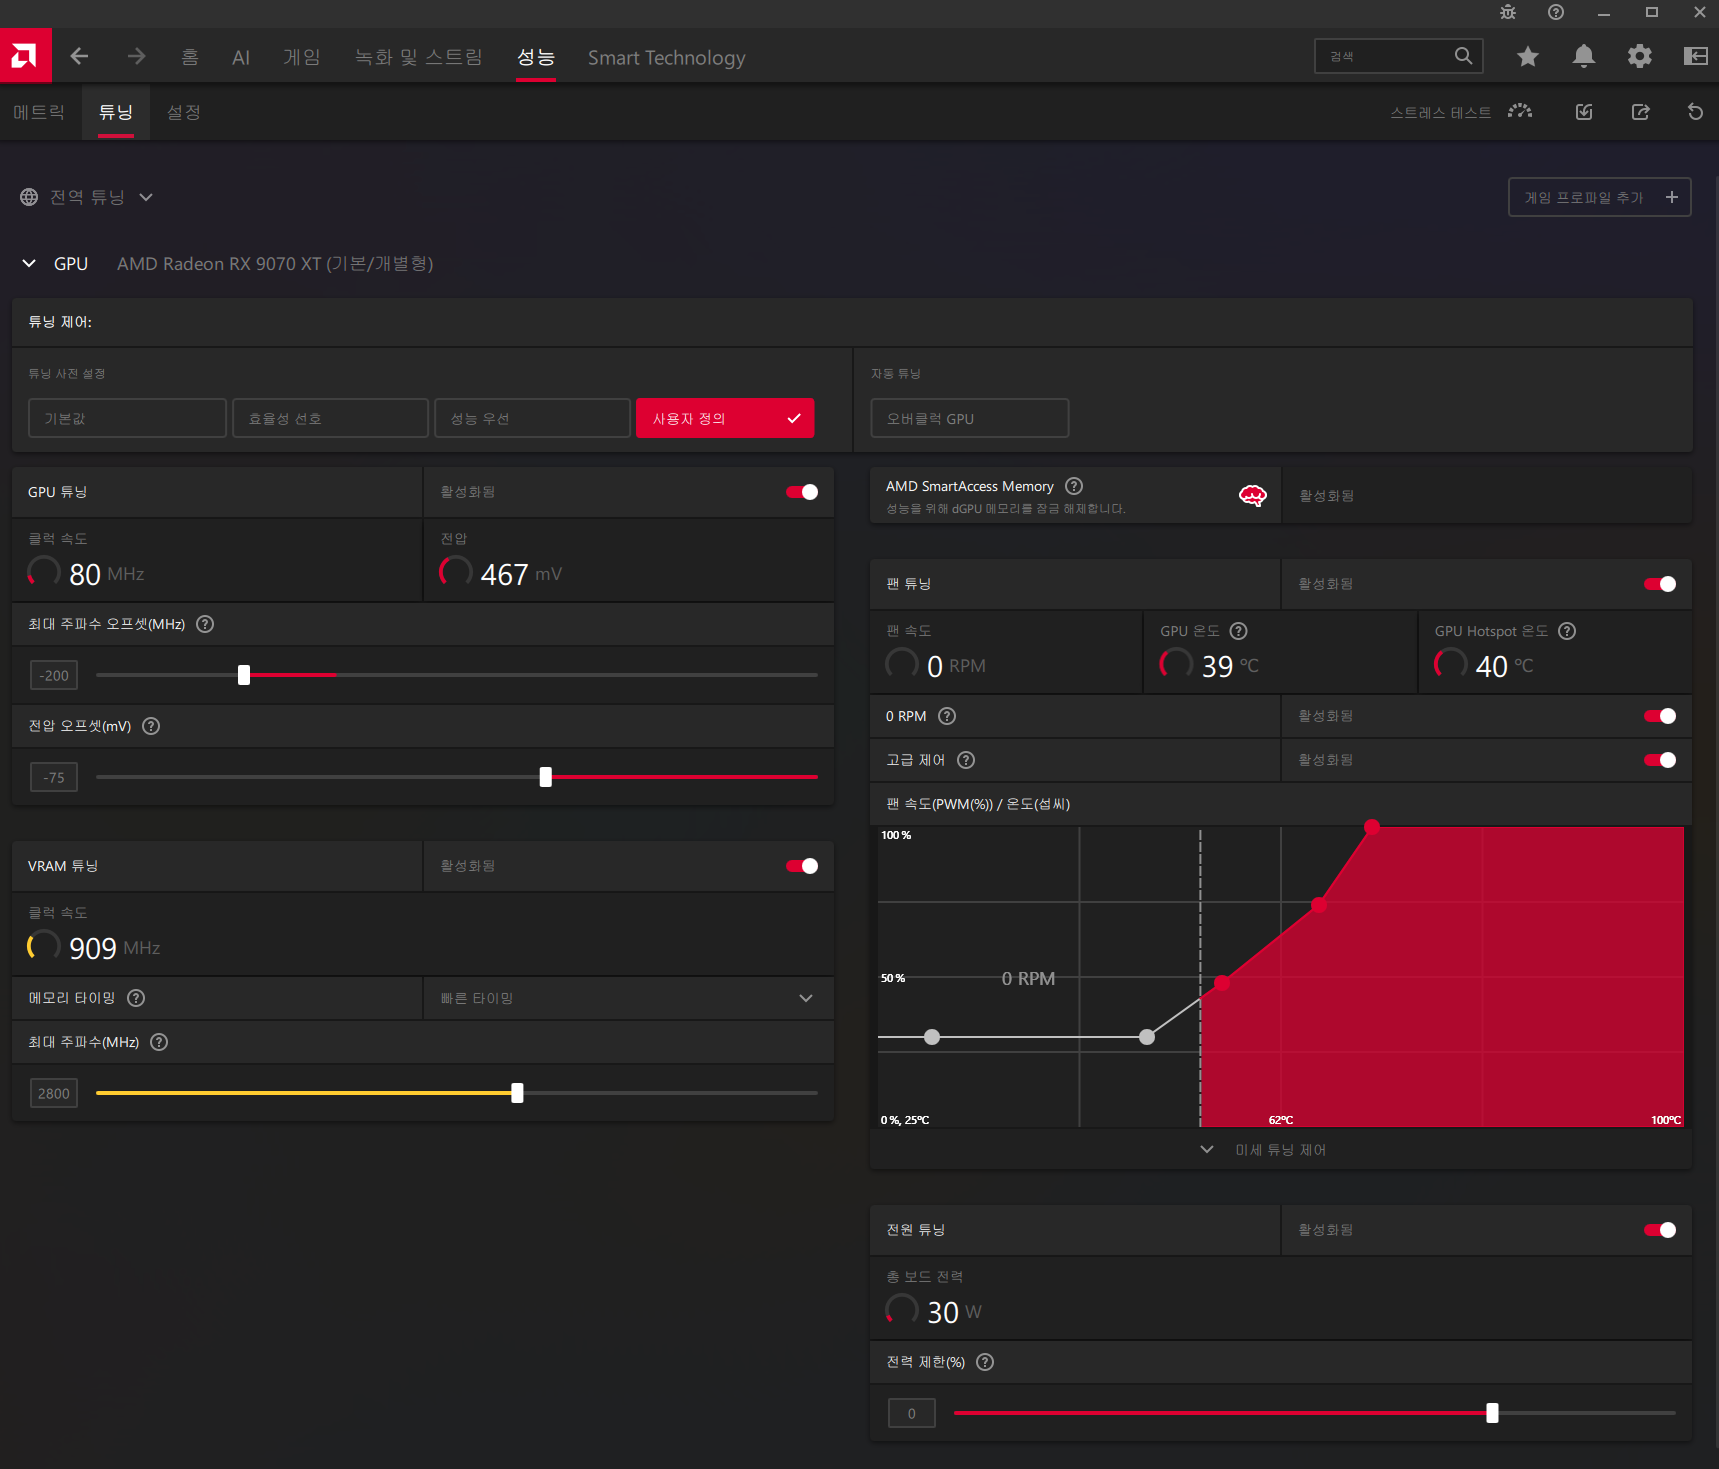Collapse the GPU section chevron
The width and height of the screenshot is (1719, 1469).
coord(29,263)
